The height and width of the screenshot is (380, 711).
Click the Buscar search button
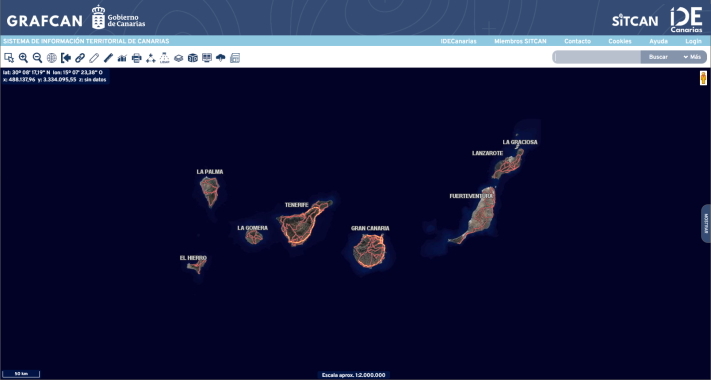pyautogui.click(x=658, y=57)
